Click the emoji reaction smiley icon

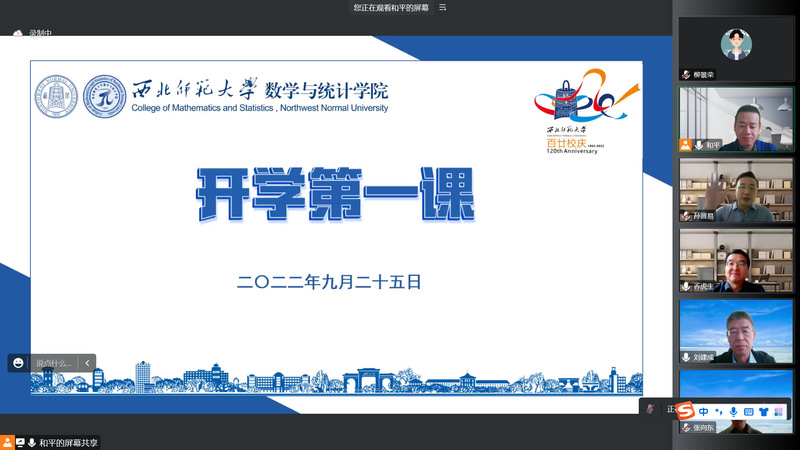tap(17, 363)
